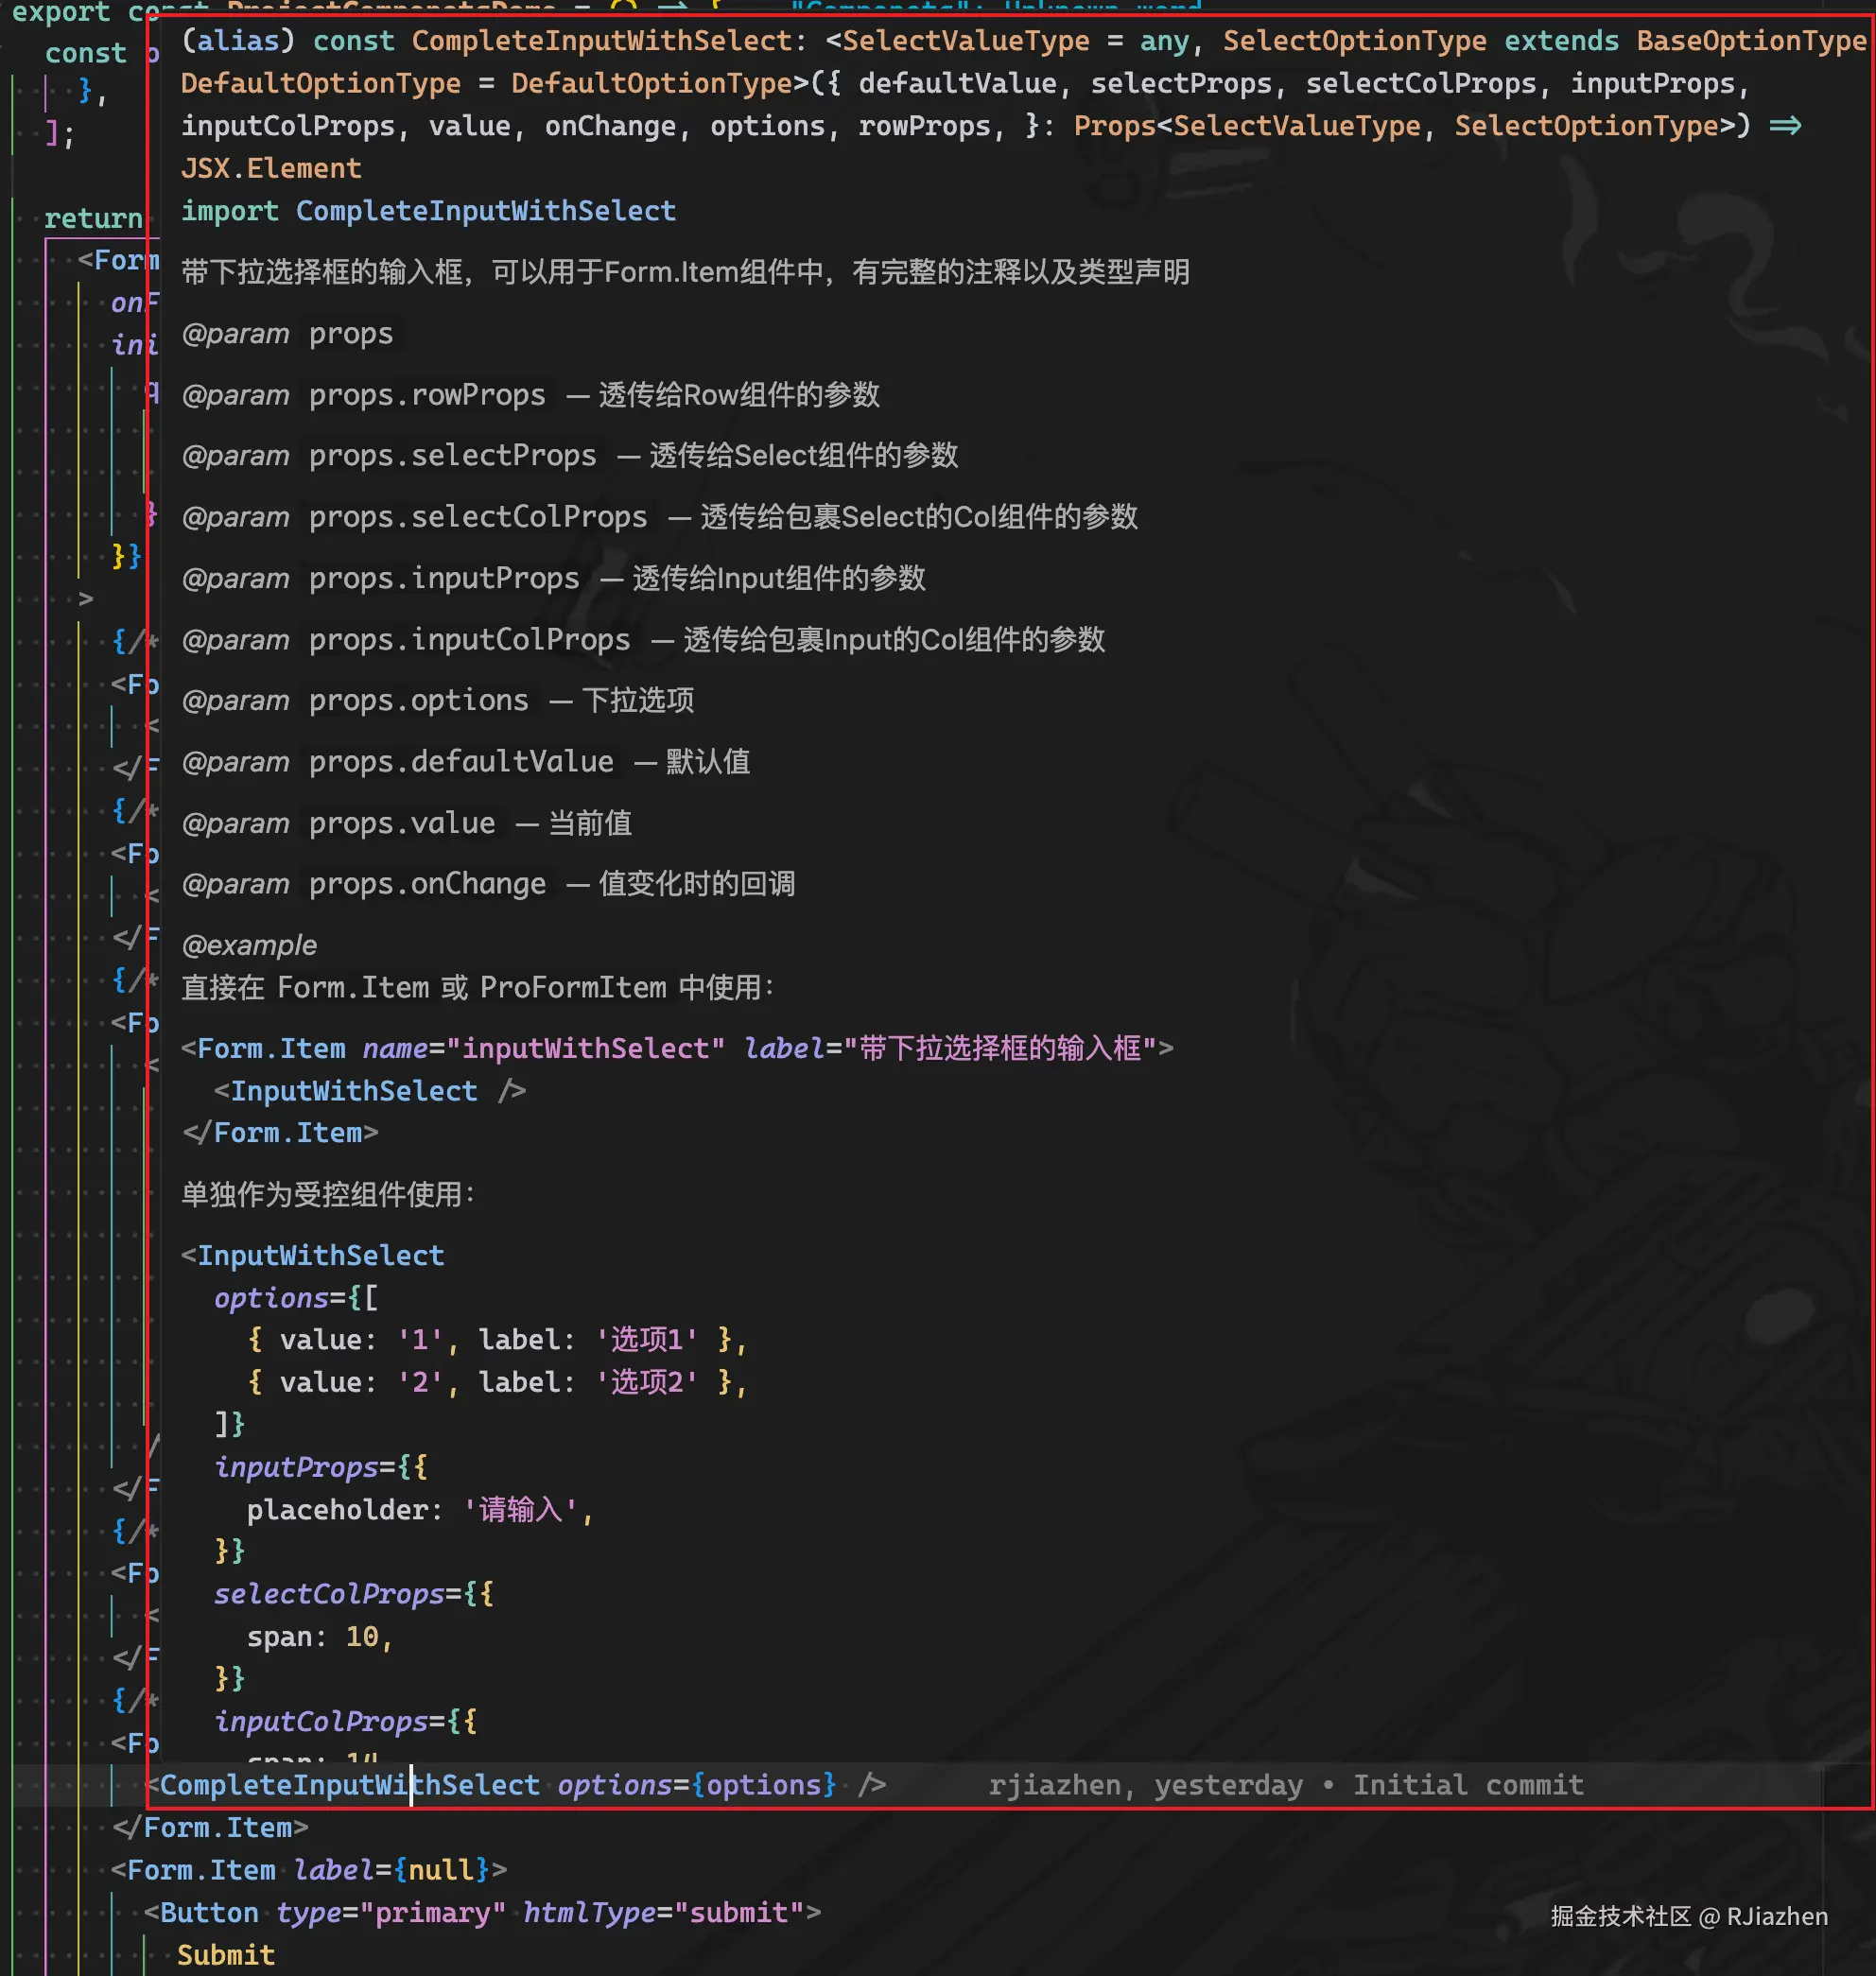
Task: Click the InputWithSelect tag in the example snippet
Action: [x=354, y=1090]
